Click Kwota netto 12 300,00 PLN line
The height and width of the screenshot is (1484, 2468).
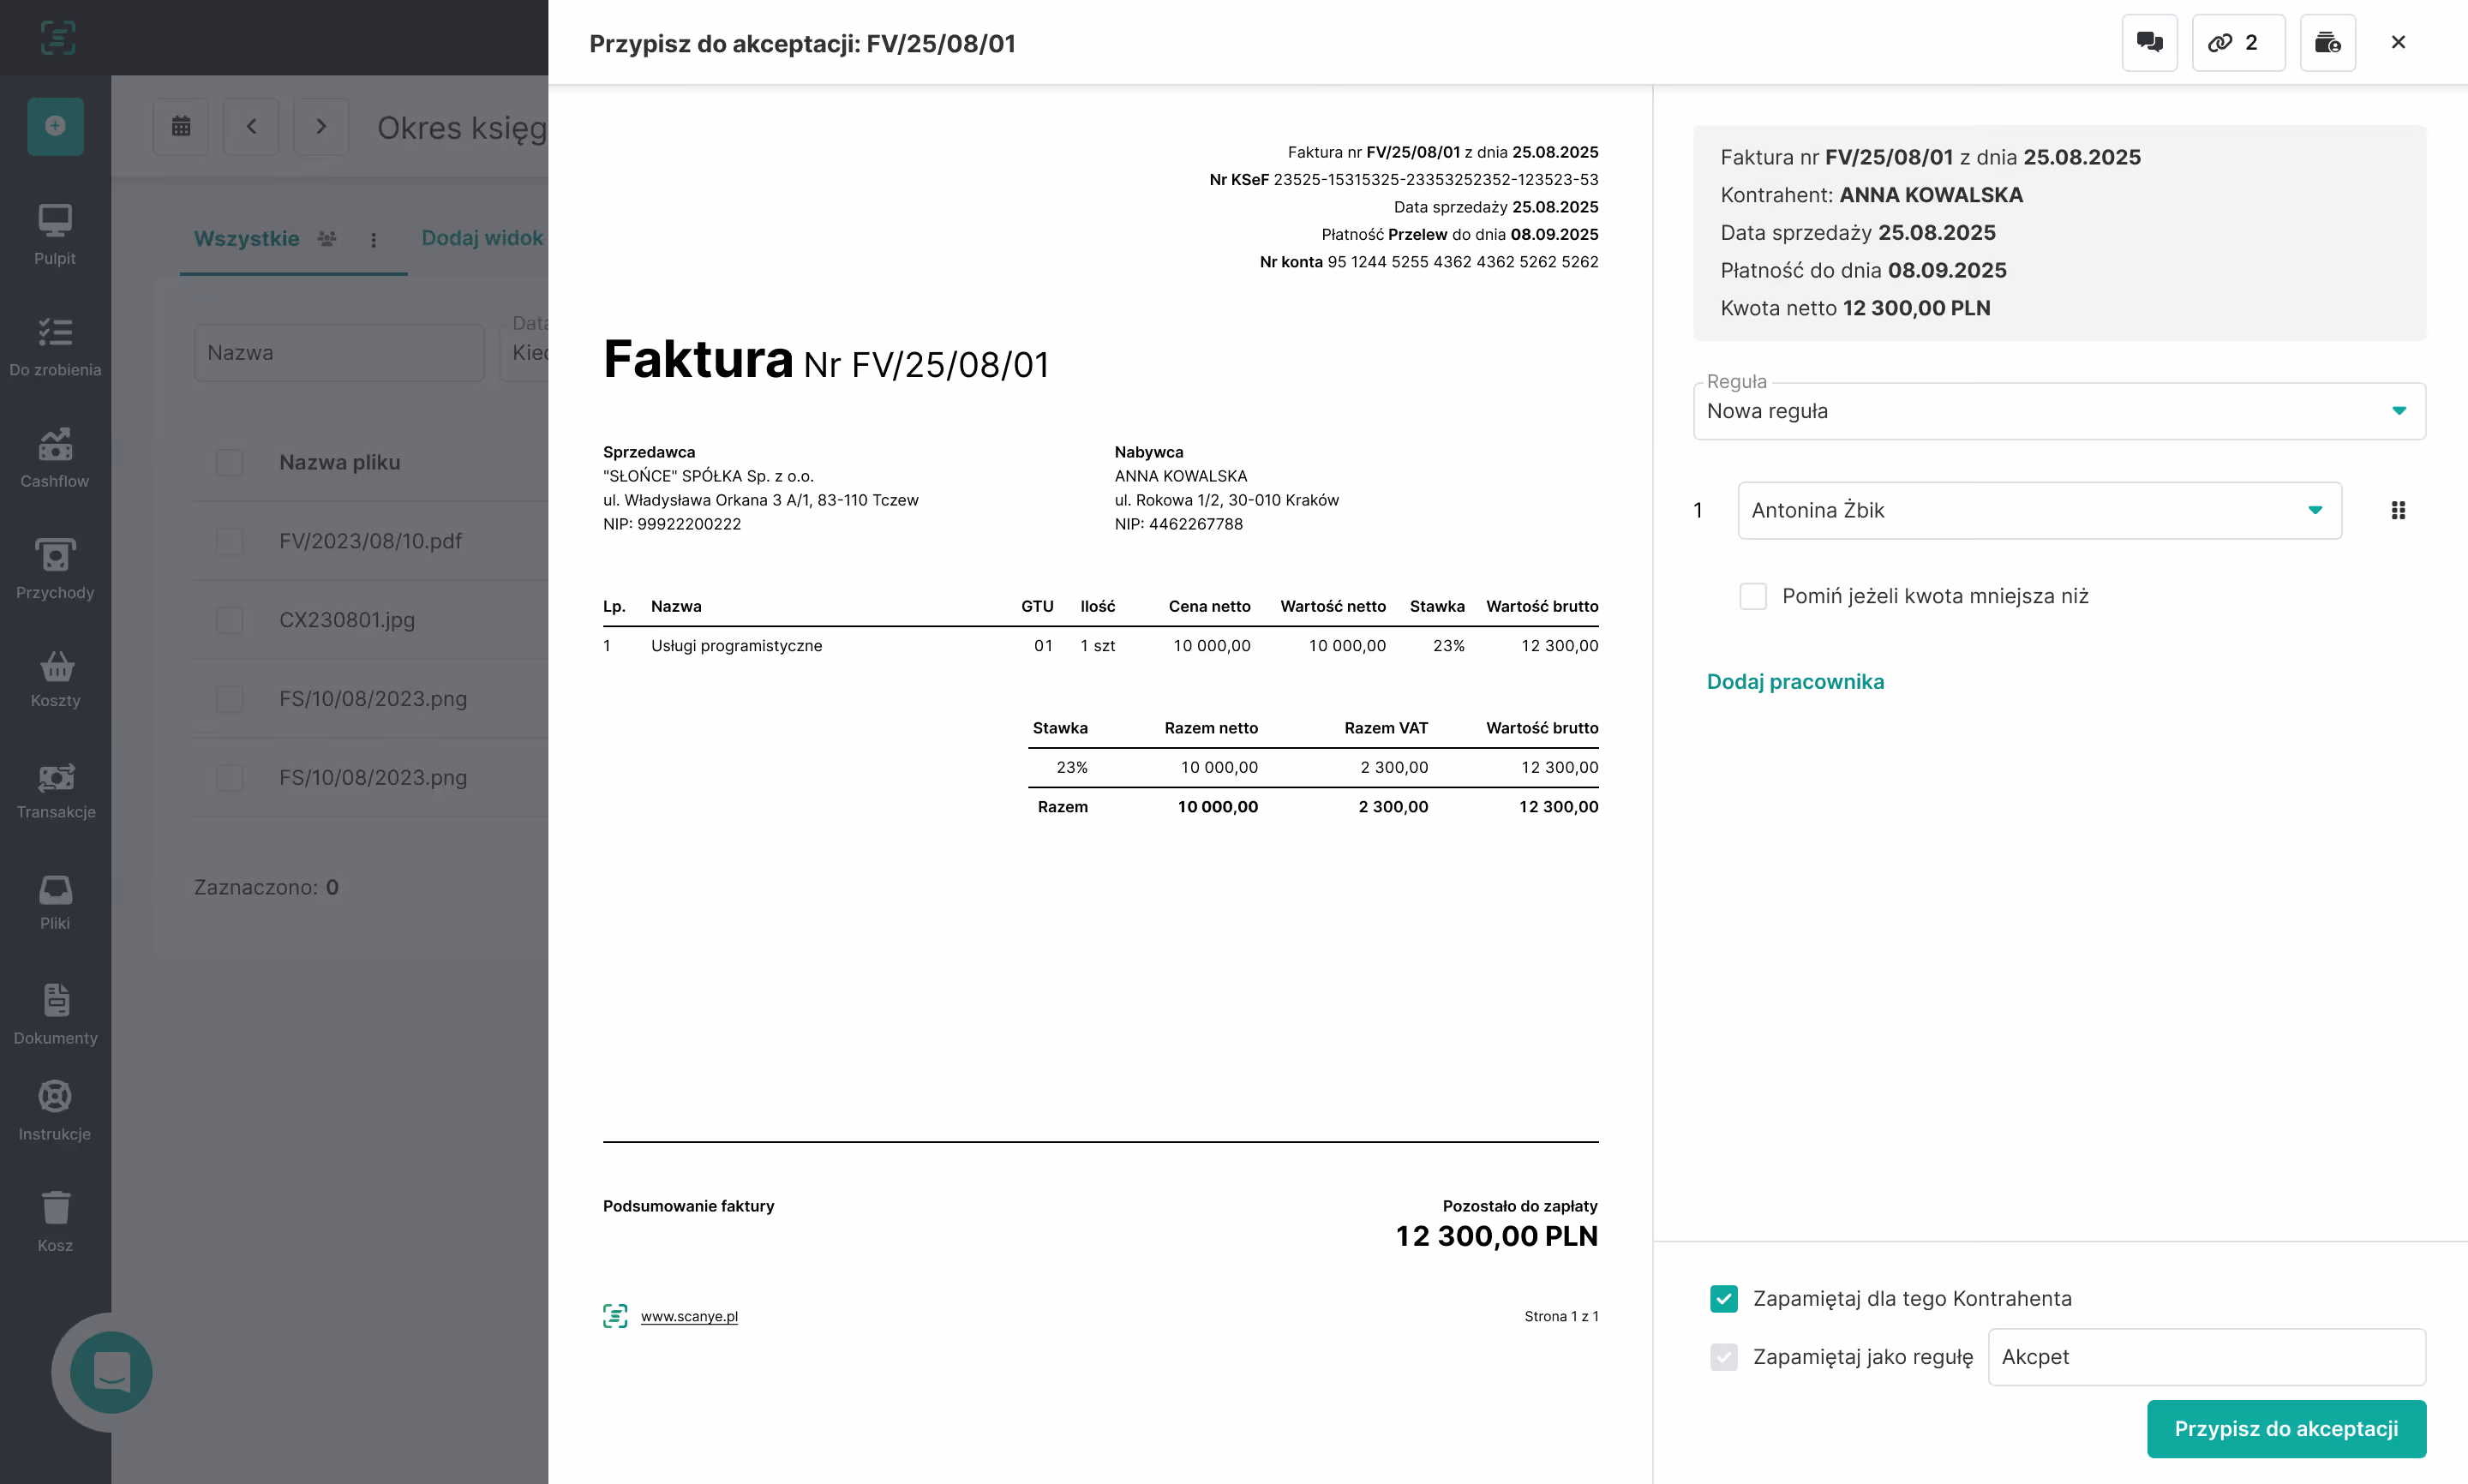[1855, 308]
